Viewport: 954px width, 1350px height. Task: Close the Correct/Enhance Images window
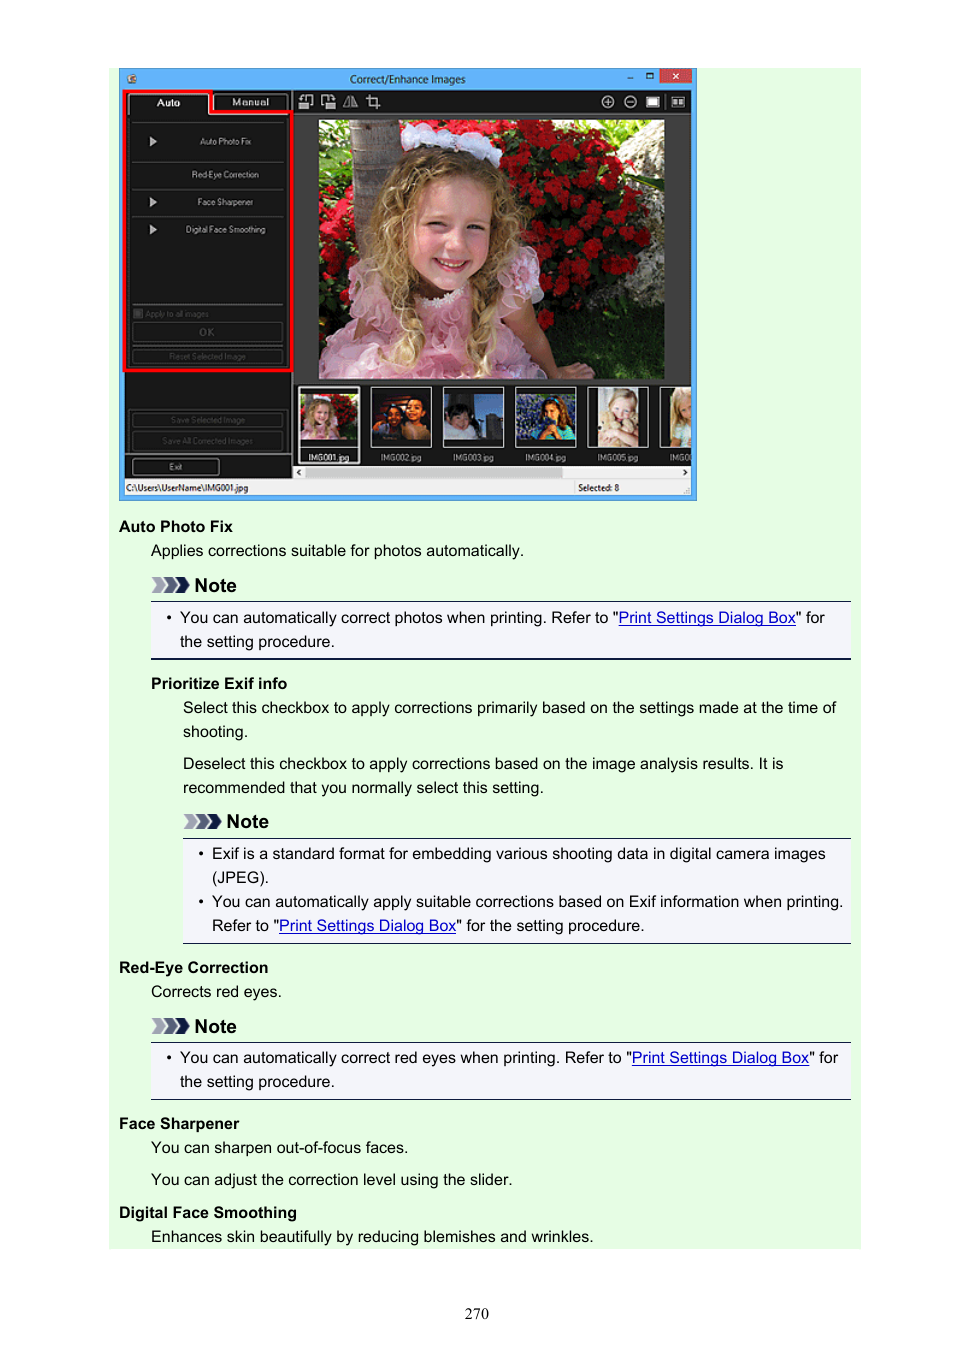tap(676, 76)
